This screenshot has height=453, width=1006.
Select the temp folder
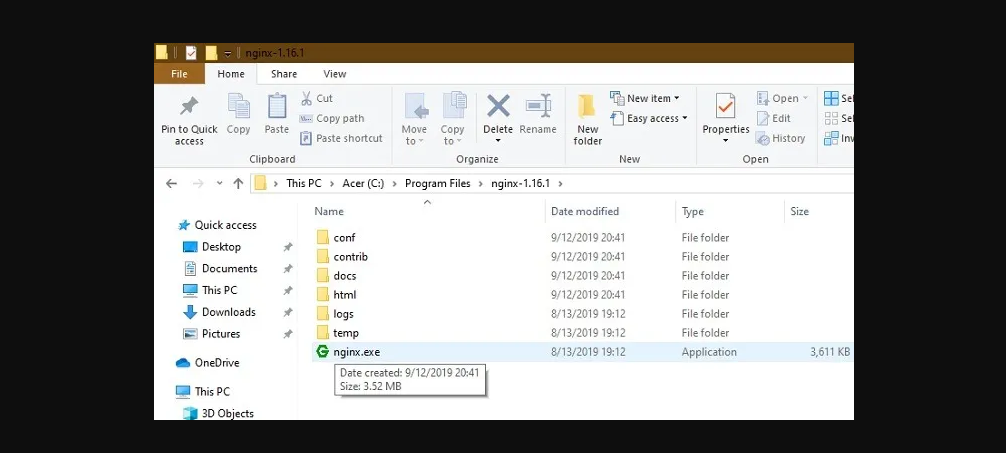[346, 333]
